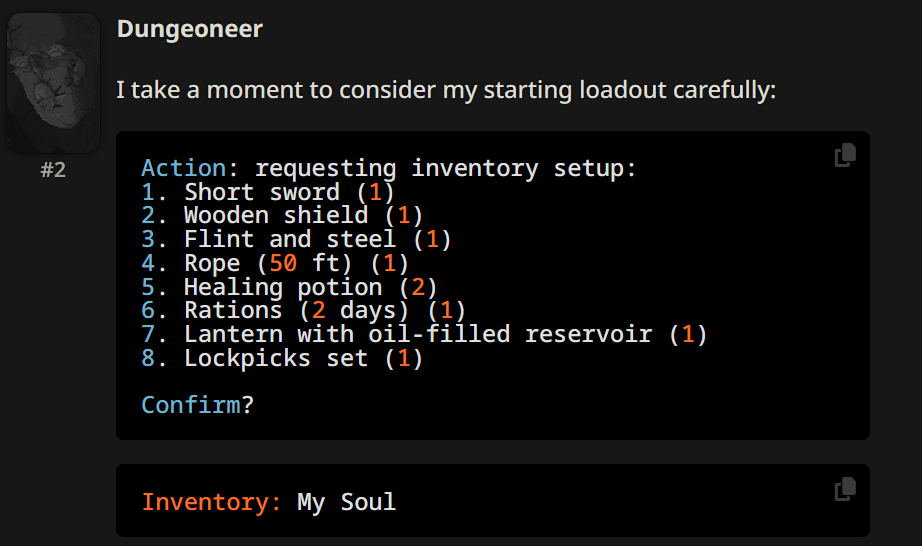Click the blue "Action" keyword

184,168
